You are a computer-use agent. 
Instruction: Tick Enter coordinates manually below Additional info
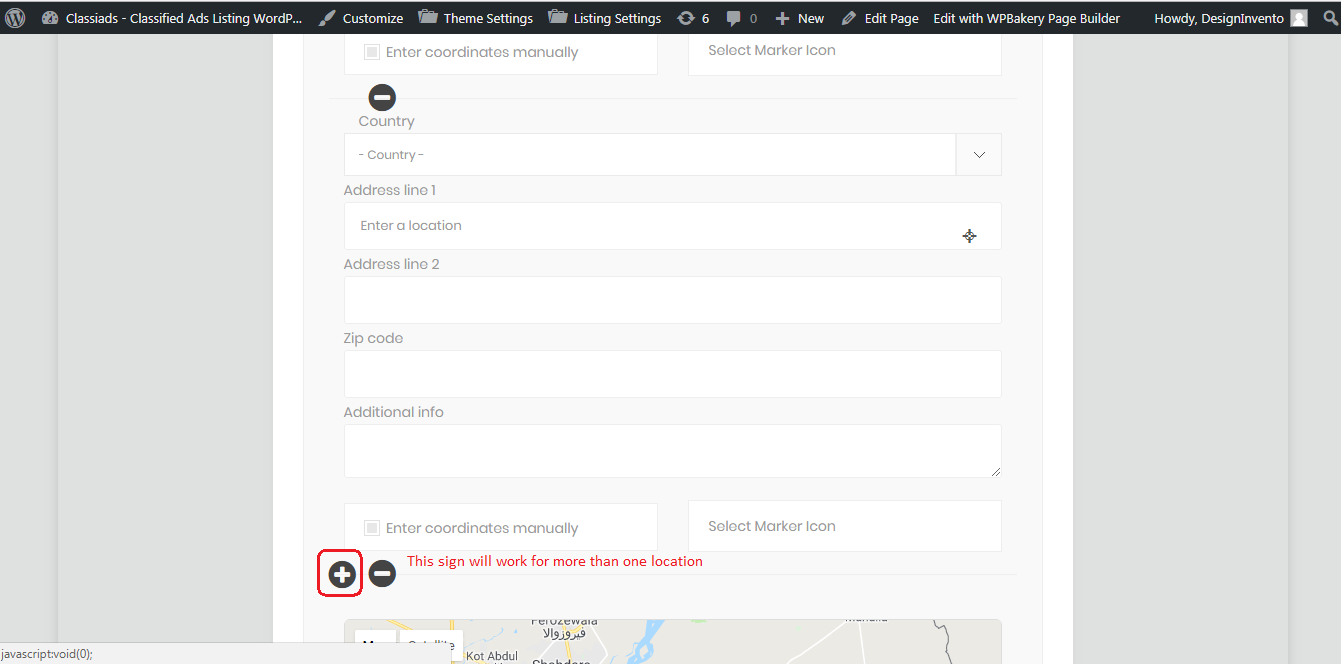click(372, 528)
